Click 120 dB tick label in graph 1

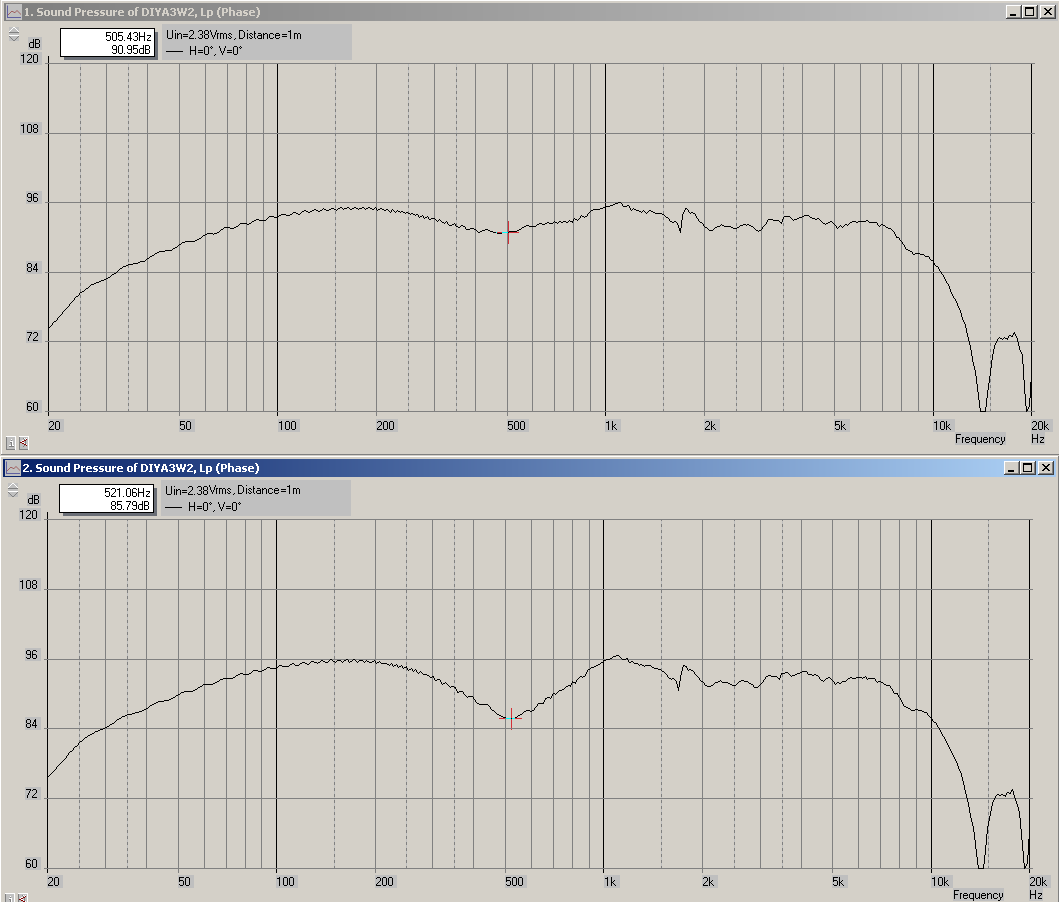point(30,59)
